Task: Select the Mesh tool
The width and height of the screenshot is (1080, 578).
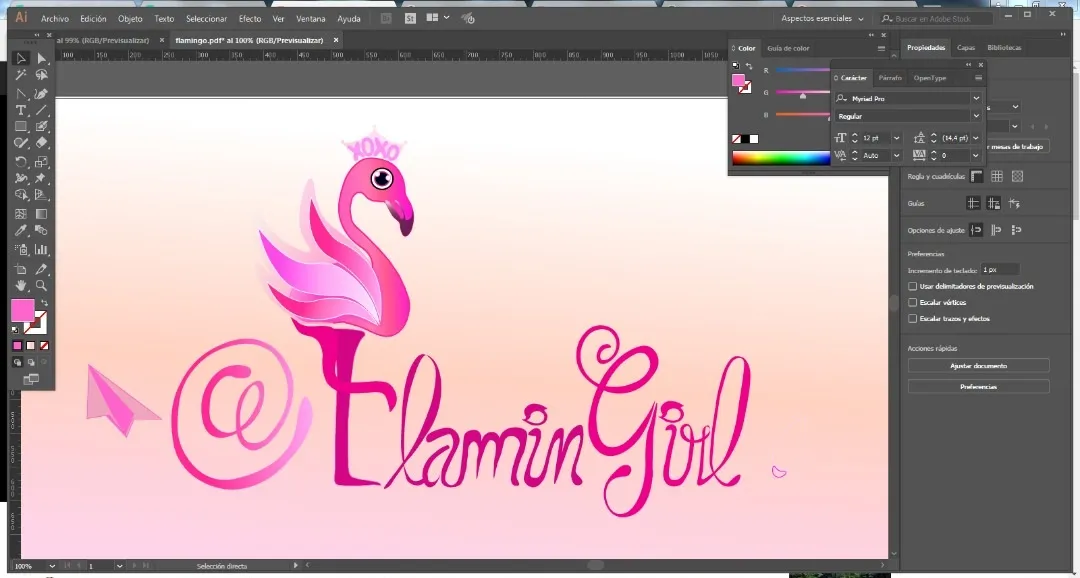Action: (21, 214)
